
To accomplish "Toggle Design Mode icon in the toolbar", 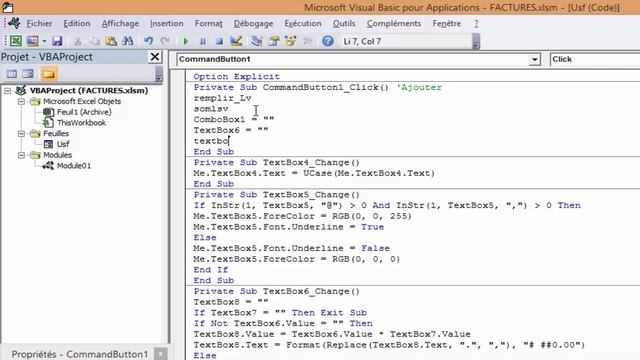I will tap(236, 41).
